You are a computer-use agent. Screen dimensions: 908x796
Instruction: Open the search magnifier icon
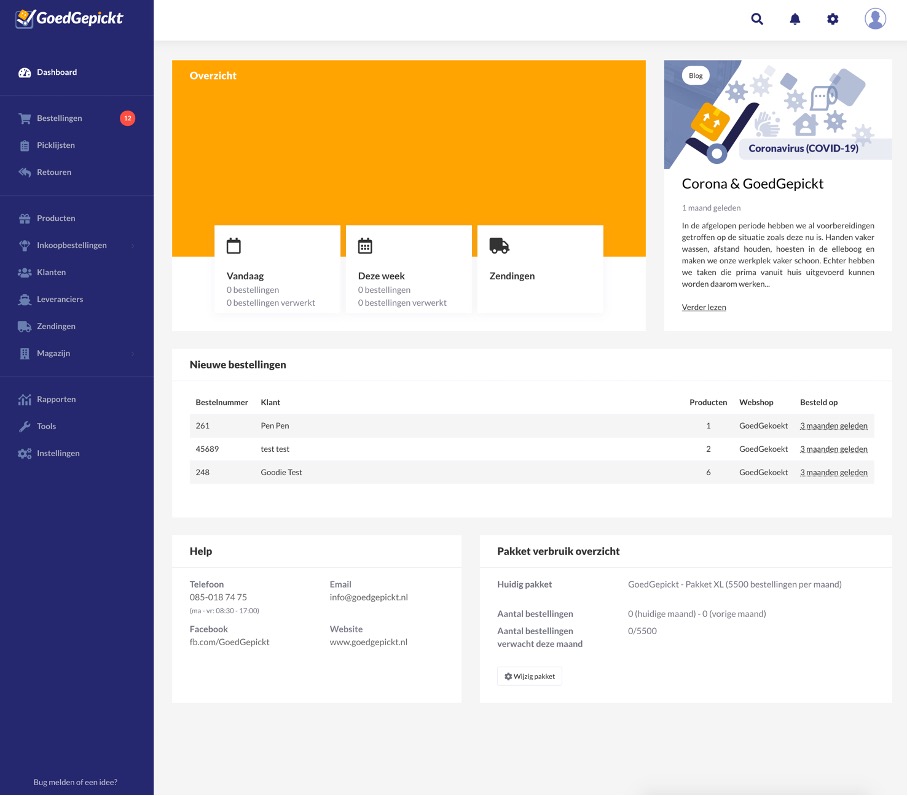tap(756, 19)
